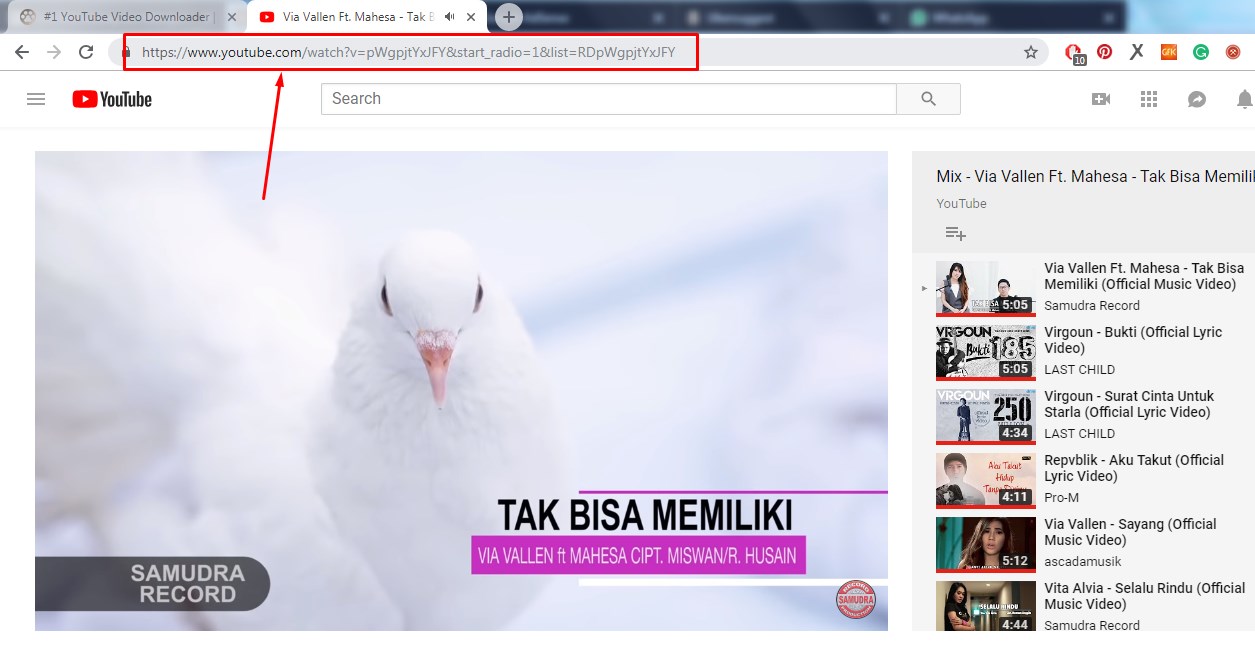Reload the page with the refresh icon

pyautogui.click(x=86, y=52)
